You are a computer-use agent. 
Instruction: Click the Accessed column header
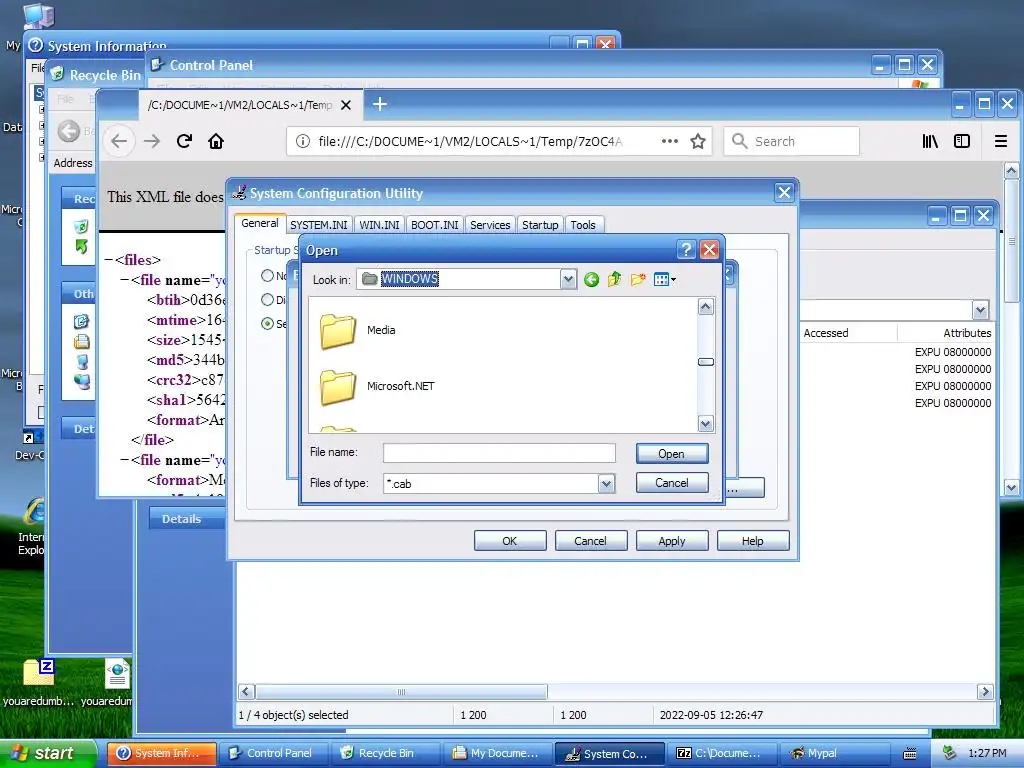click(848, 333)
